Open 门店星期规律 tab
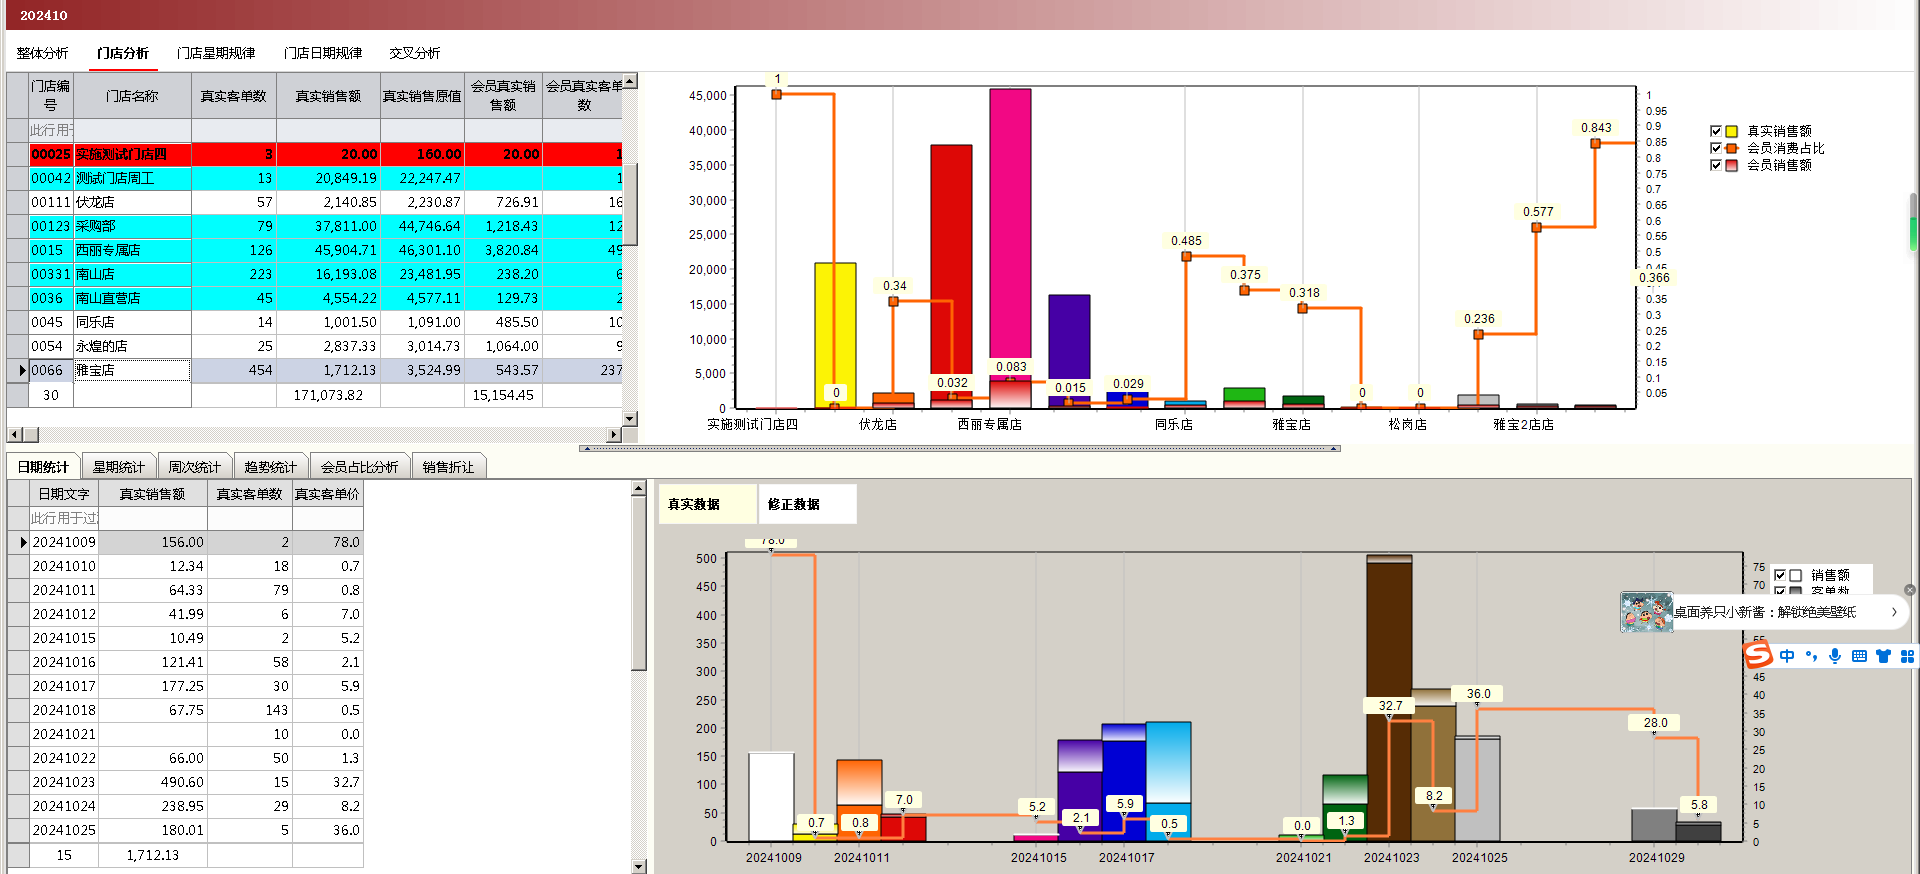Screen dimensions: 1920x874 coord(216,53)
